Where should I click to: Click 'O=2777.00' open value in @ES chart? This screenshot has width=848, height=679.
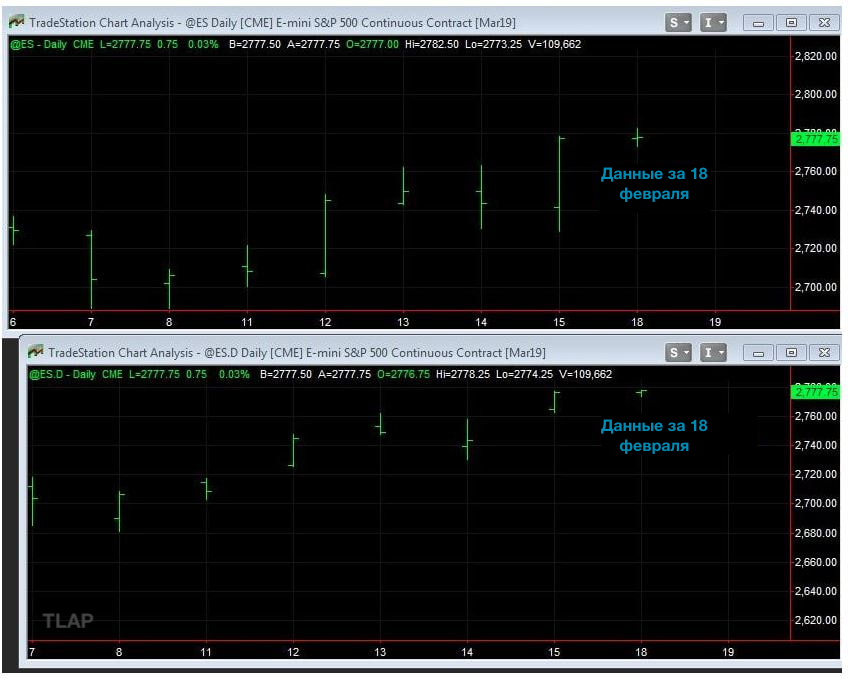tap(372, 44)
